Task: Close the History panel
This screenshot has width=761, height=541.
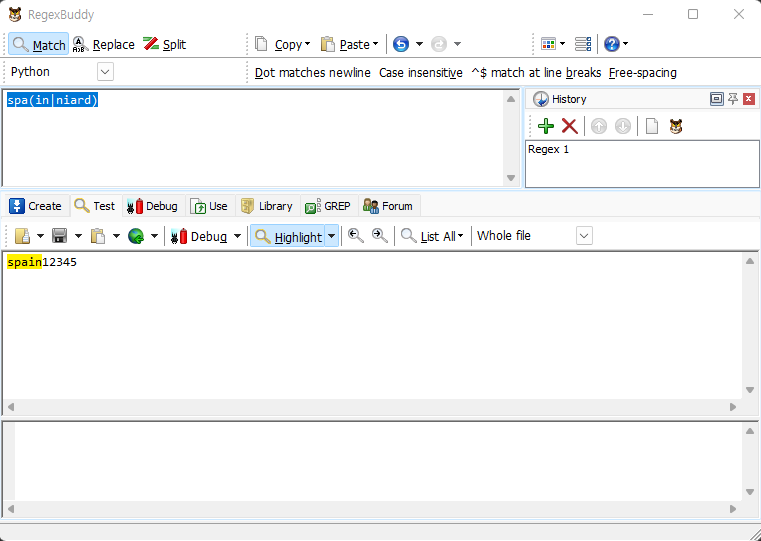Action: point(749,99)
